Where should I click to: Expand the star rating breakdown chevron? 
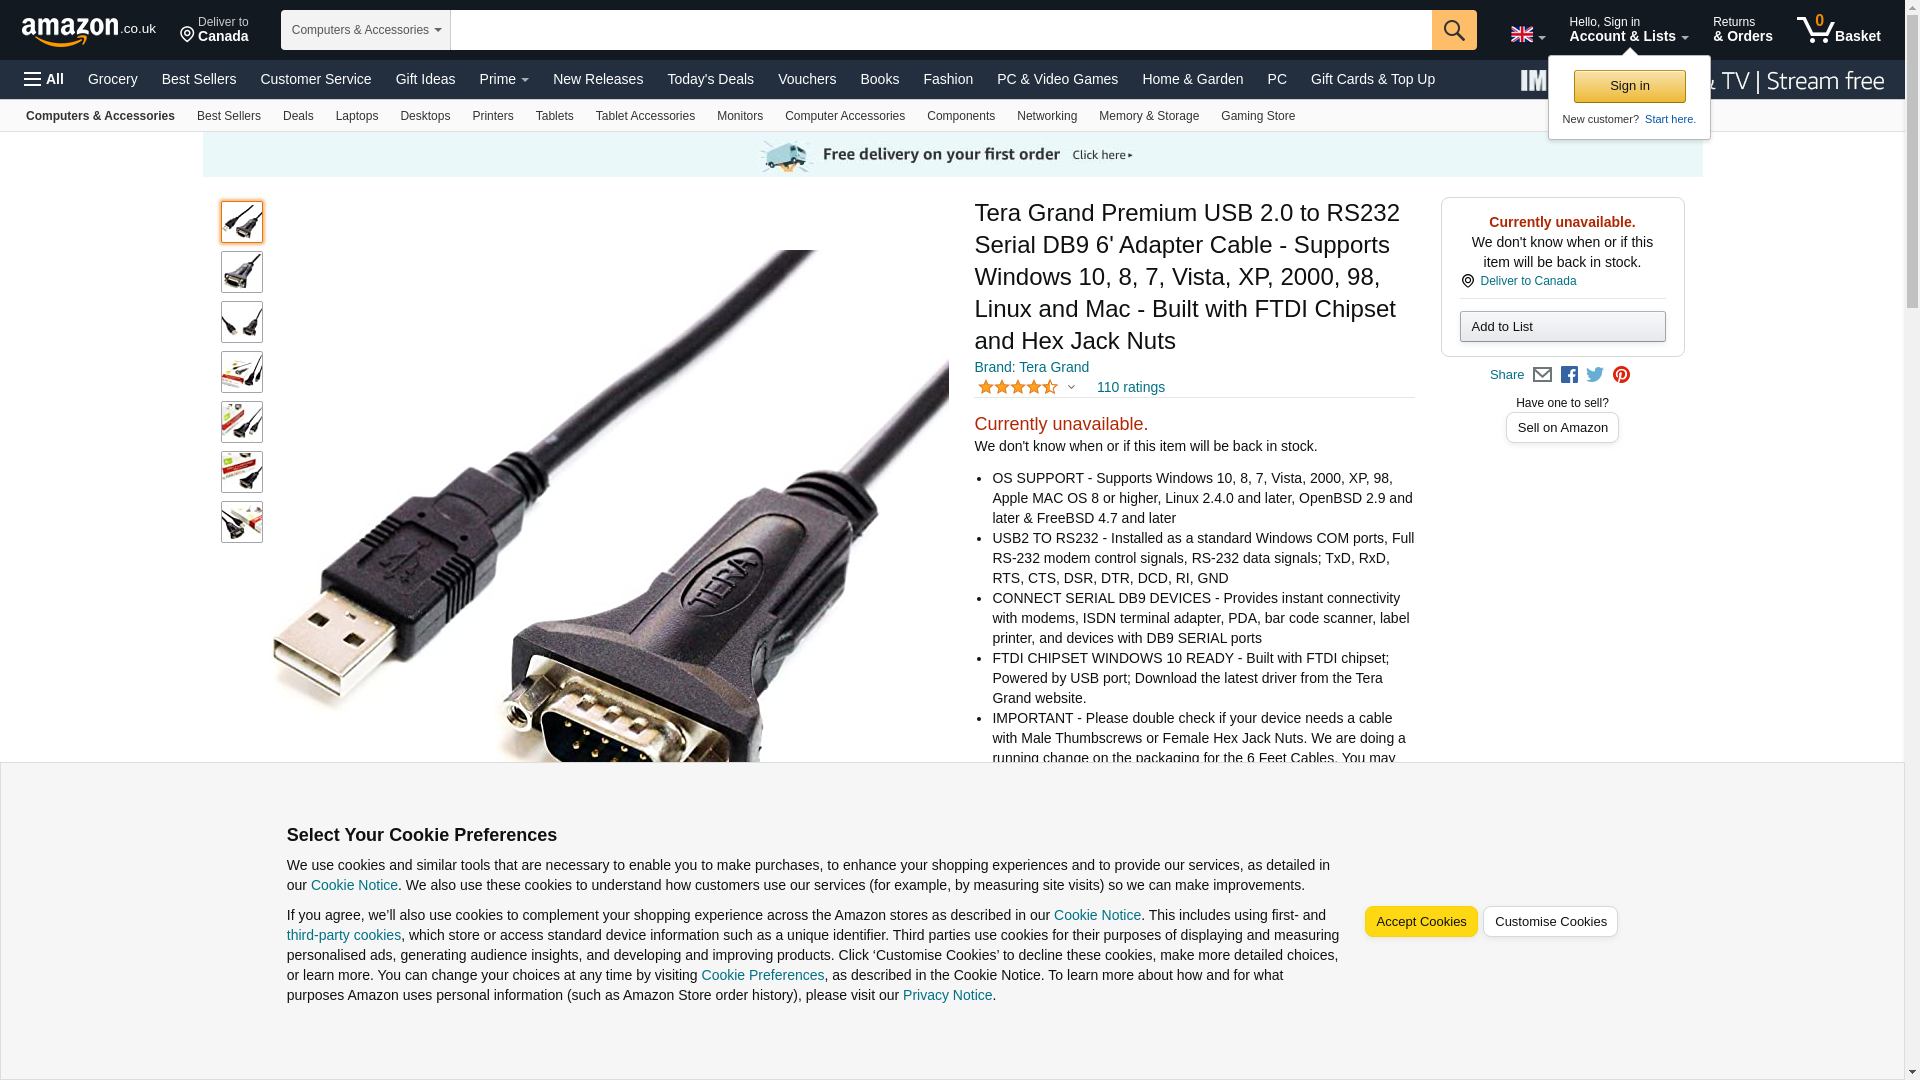1071,388
